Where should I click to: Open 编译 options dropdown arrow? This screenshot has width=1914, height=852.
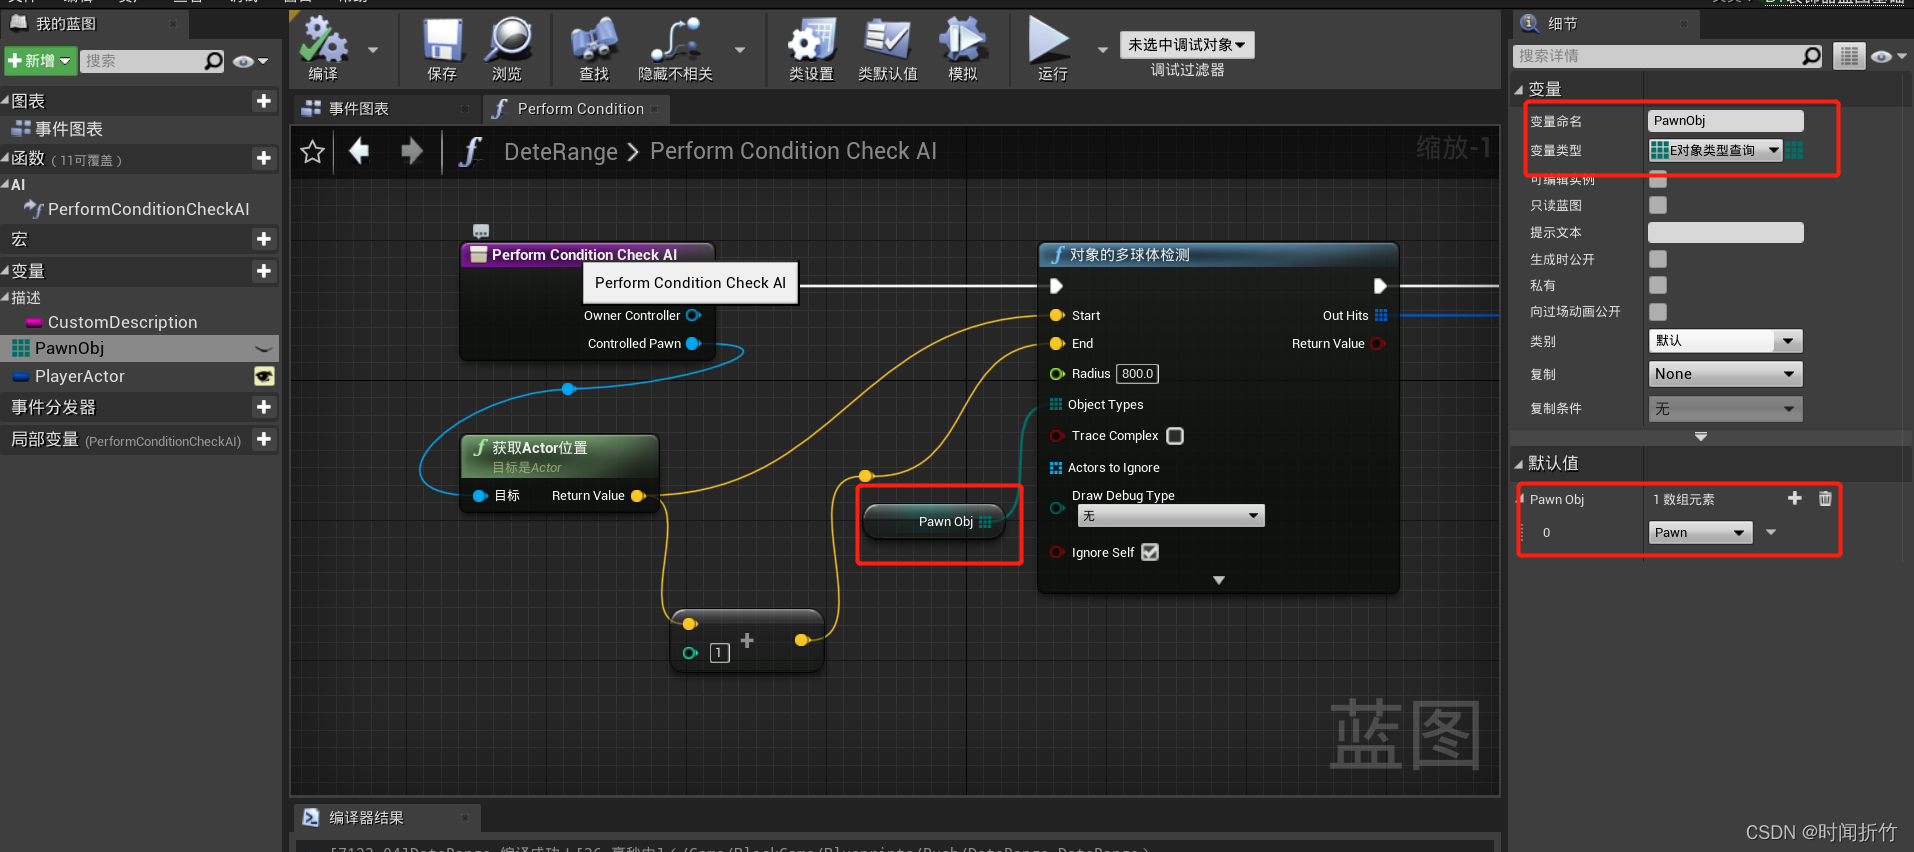coord(373,49)
